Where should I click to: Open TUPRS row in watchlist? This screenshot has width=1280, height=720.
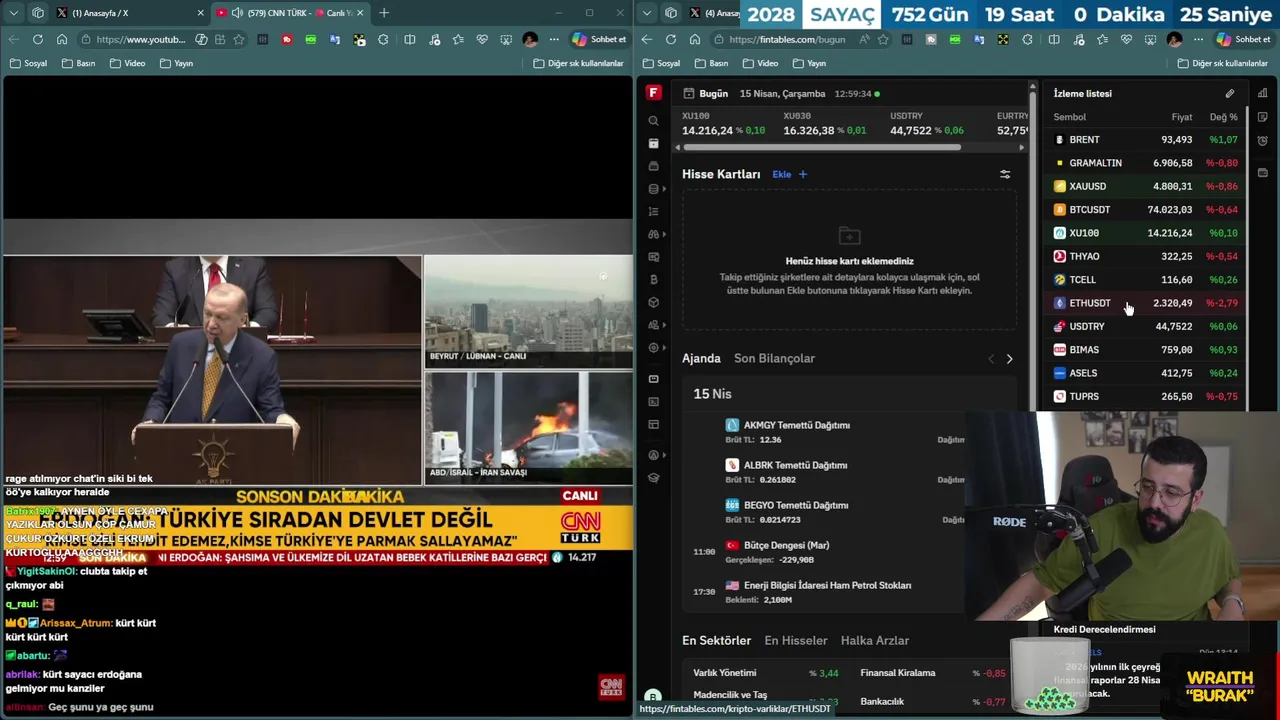(x=1144, y=396)
